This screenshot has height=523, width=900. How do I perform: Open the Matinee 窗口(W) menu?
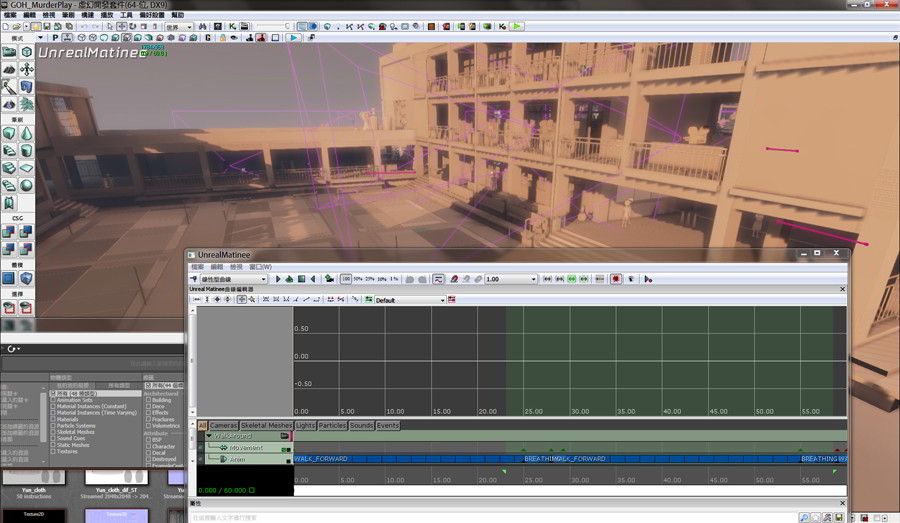(261, 267)
